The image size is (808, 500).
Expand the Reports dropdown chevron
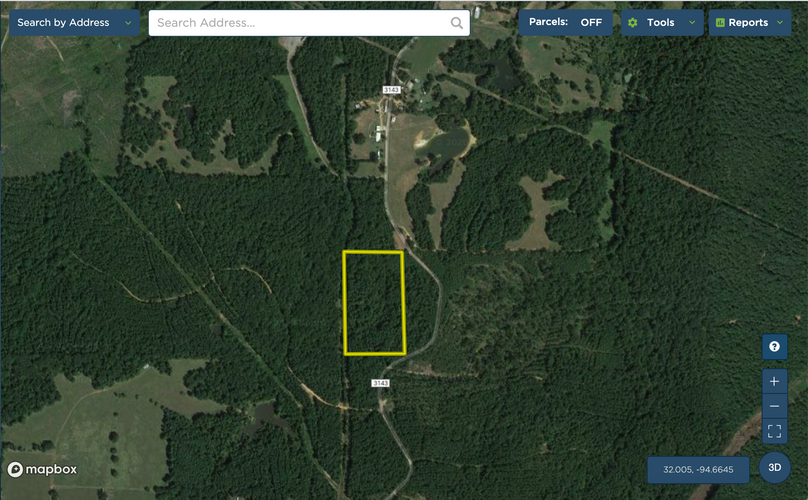(780, 23)
